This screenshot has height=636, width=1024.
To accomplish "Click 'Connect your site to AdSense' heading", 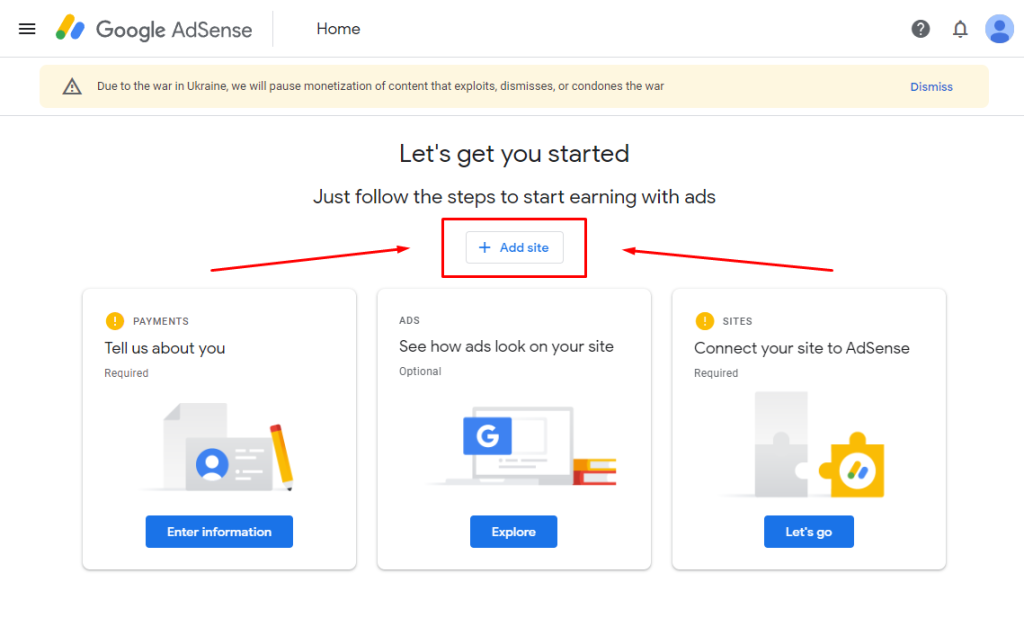I will (801, 348).
